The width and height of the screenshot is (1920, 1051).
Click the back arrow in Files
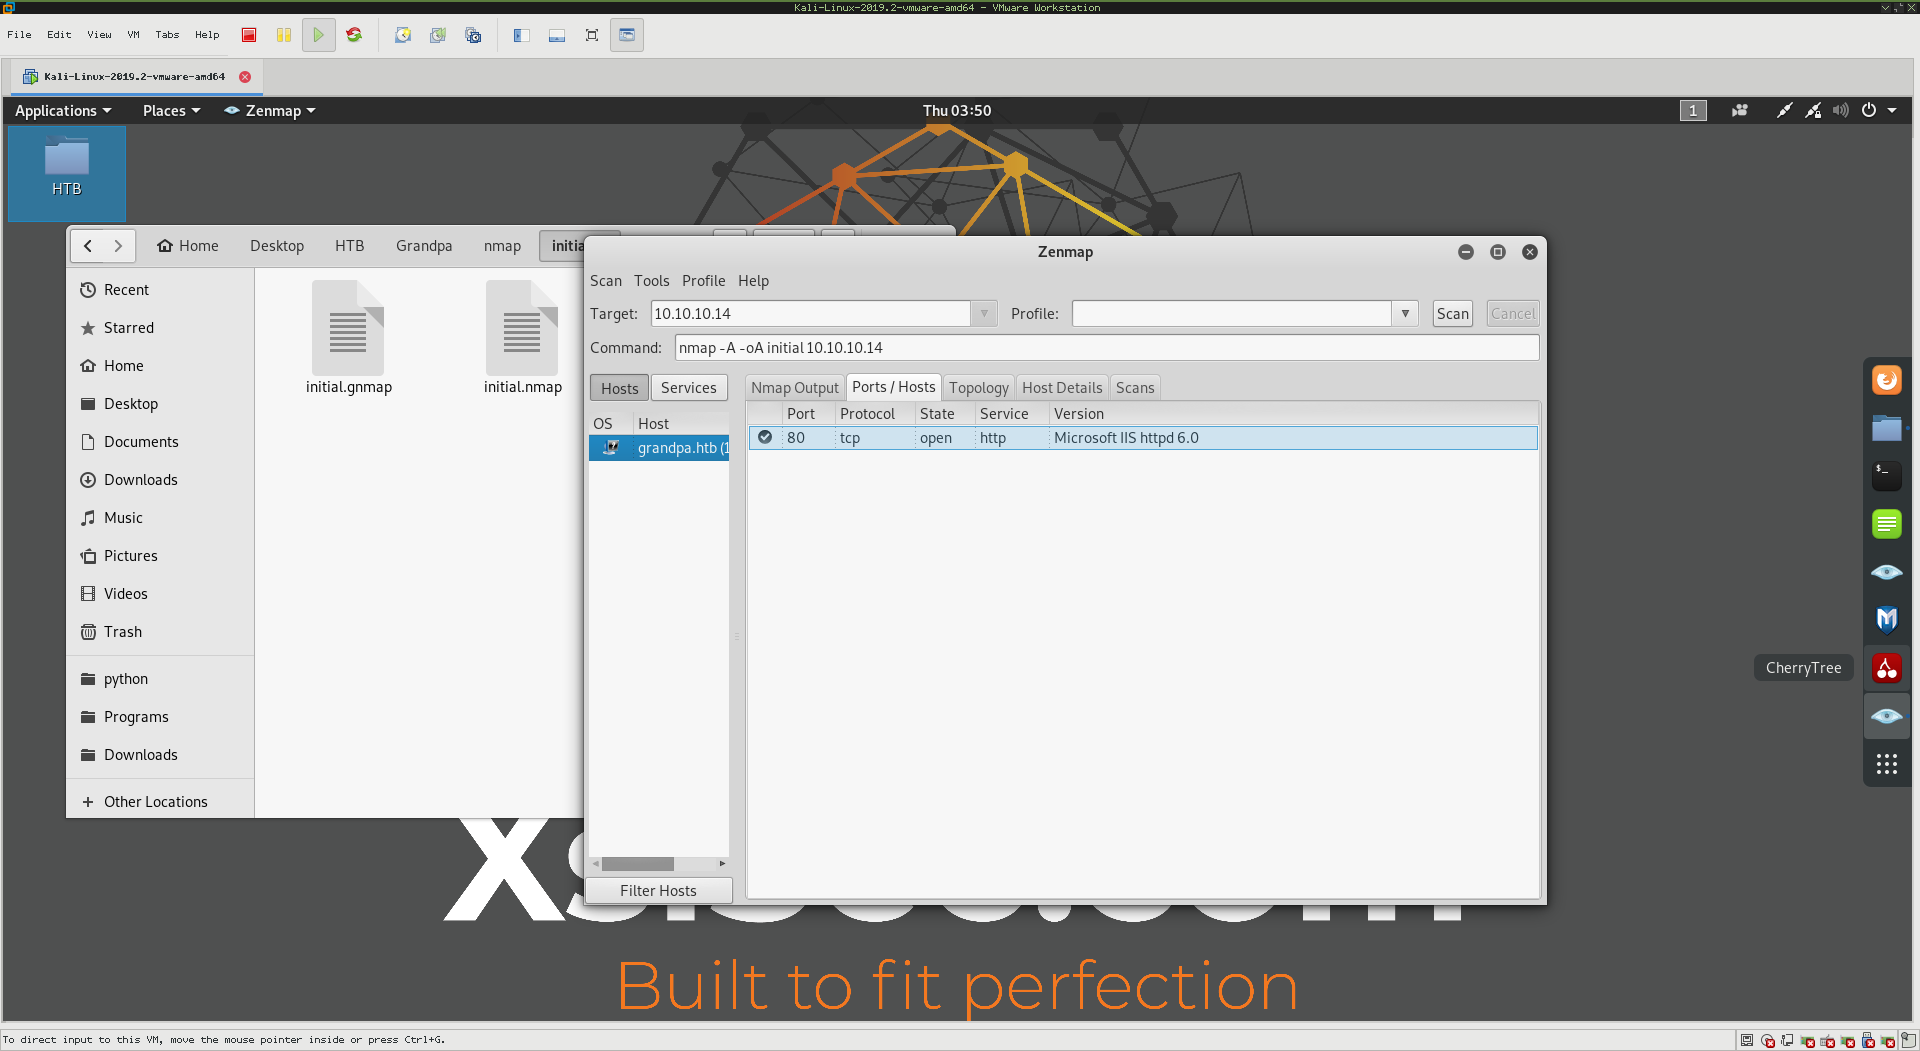pos(88,246)
